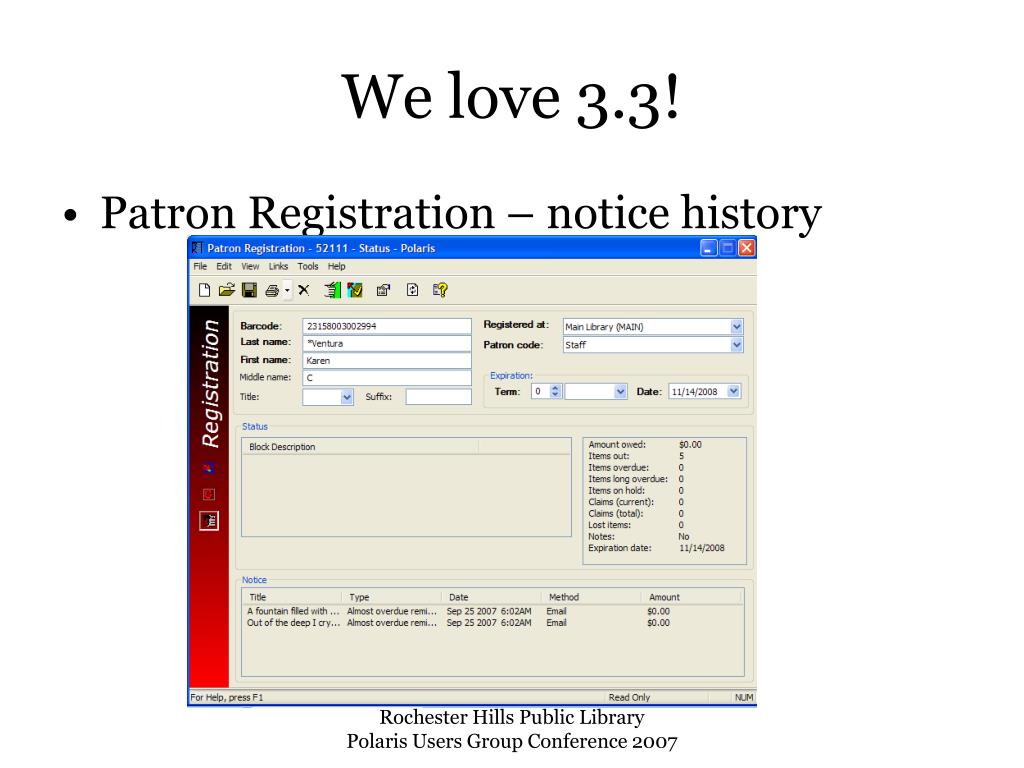
Task: Click the Delete X toolbar icon
Action: coord(304,290)
